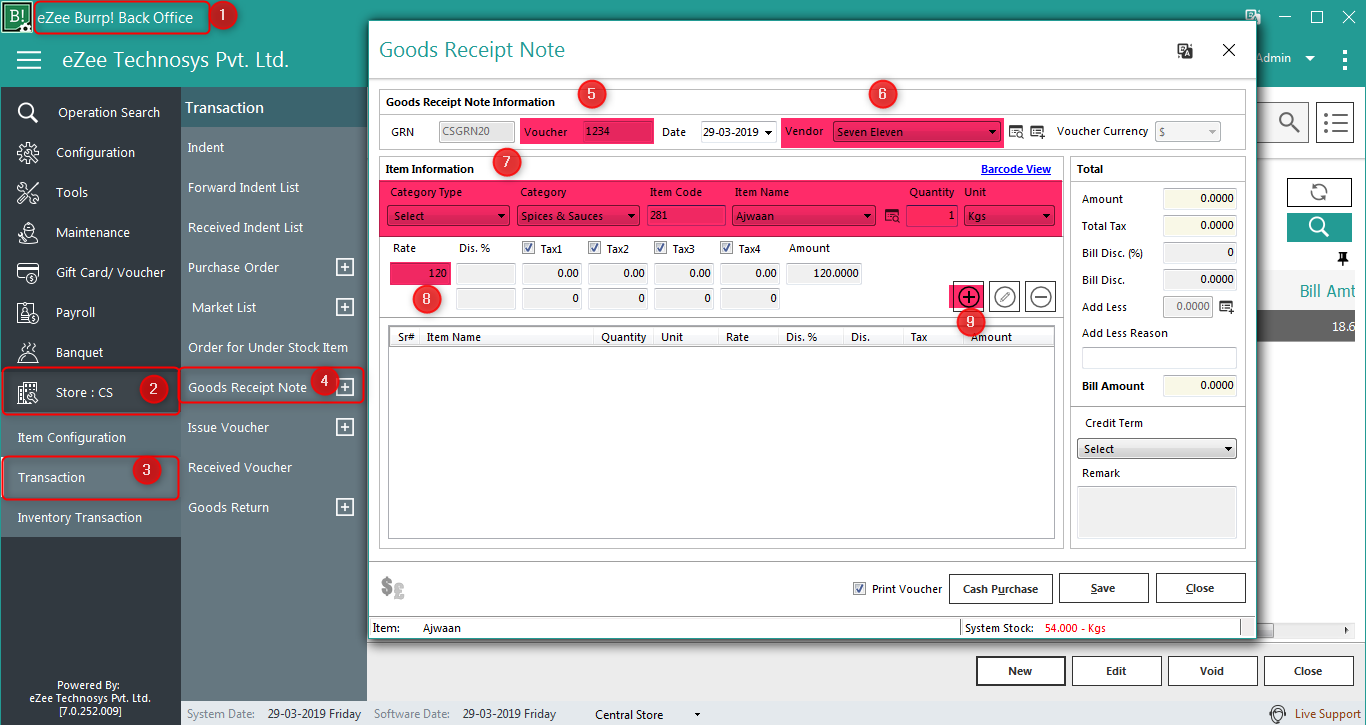
Task: Open the Credit Term dropdown
Action: (x=1156, y=449)
